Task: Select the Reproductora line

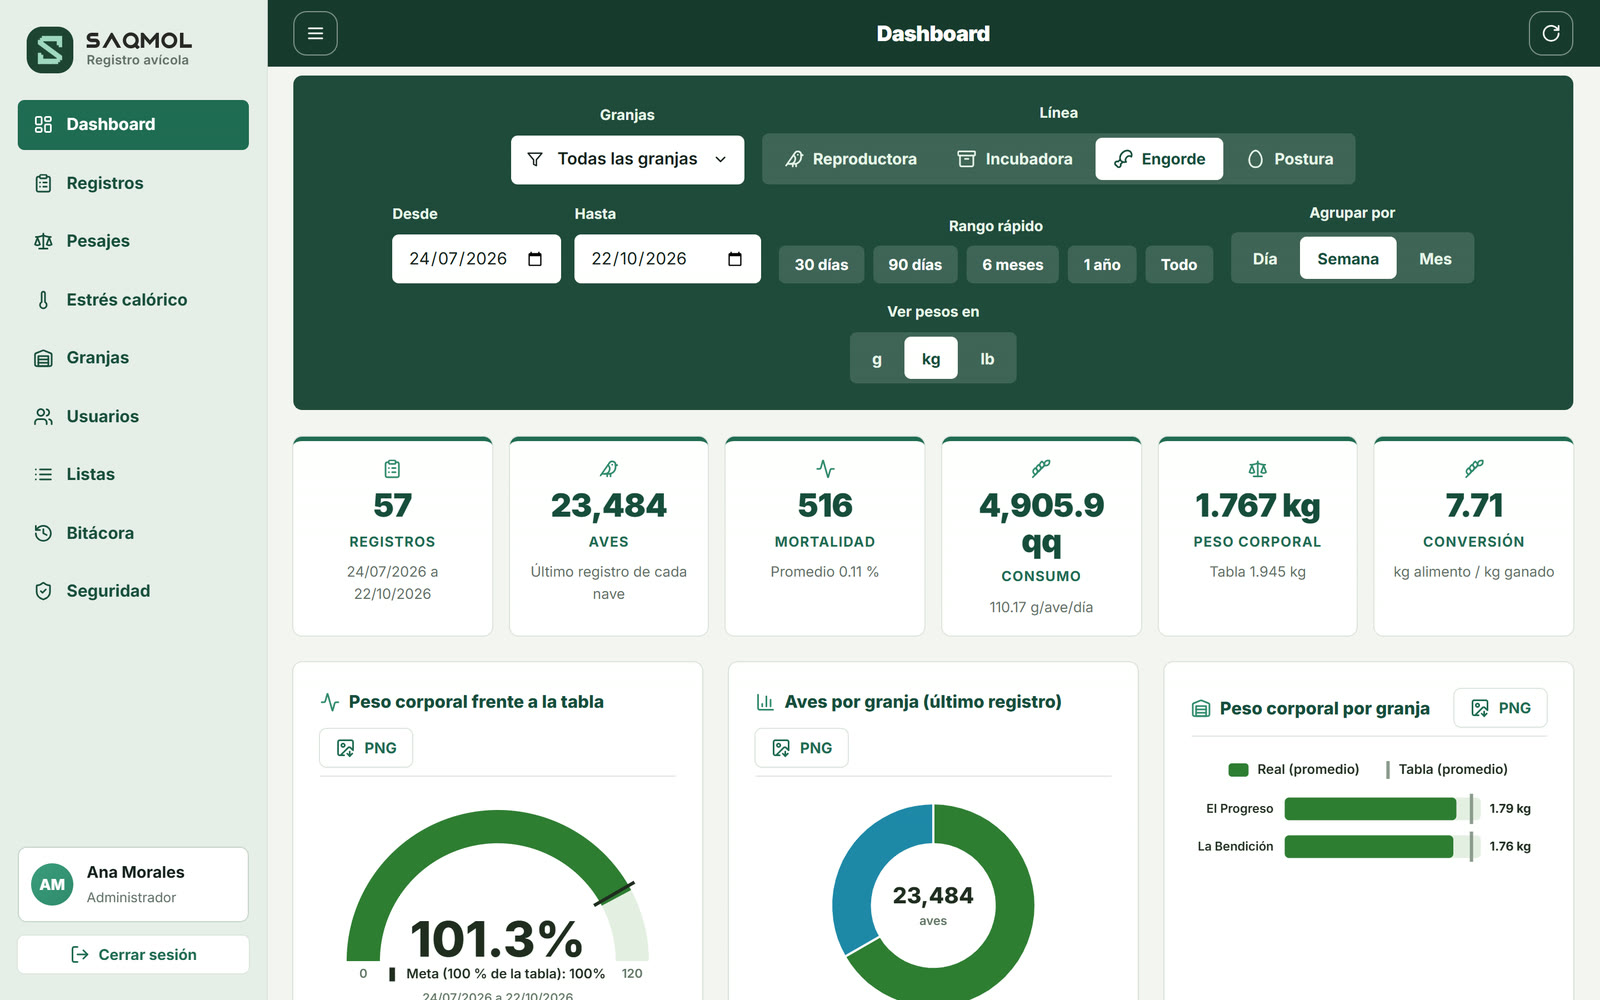Action: click(851, 159)
